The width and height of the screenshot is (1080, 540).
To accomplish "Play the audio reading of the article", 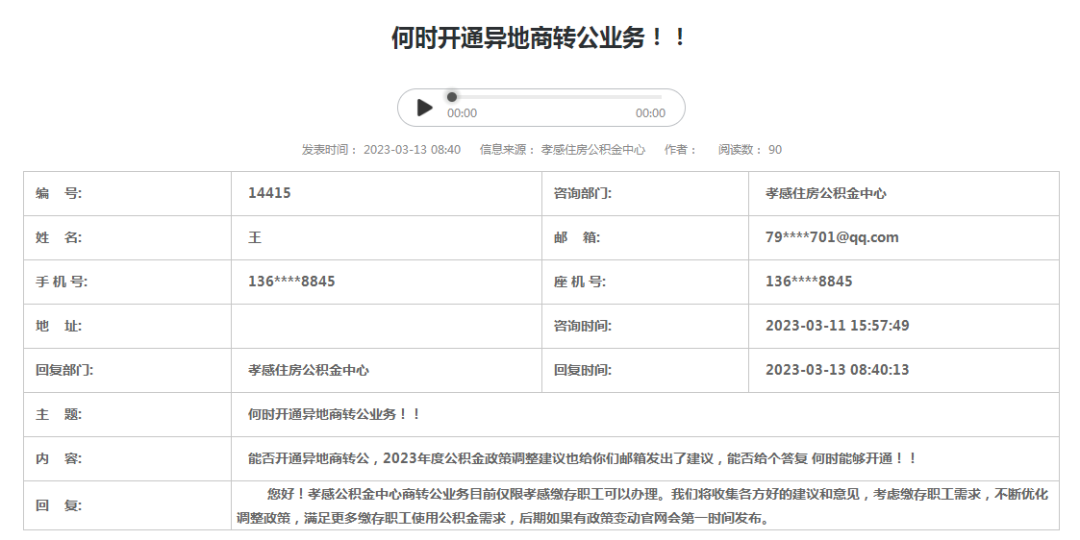I will coord(425,107).
